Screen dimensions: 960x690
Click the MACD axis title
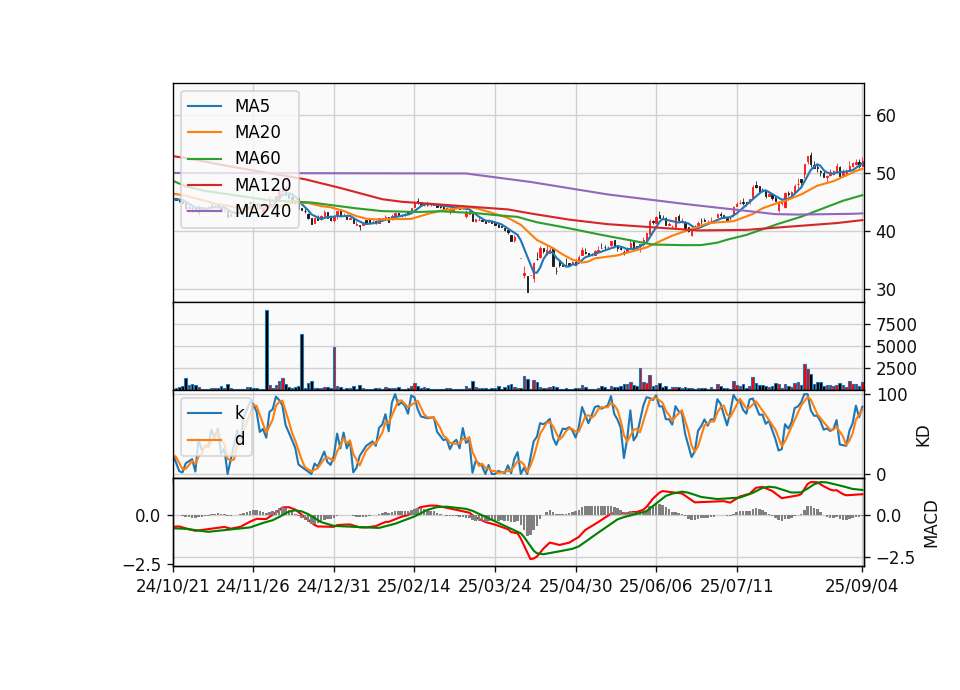coord(931,524)
